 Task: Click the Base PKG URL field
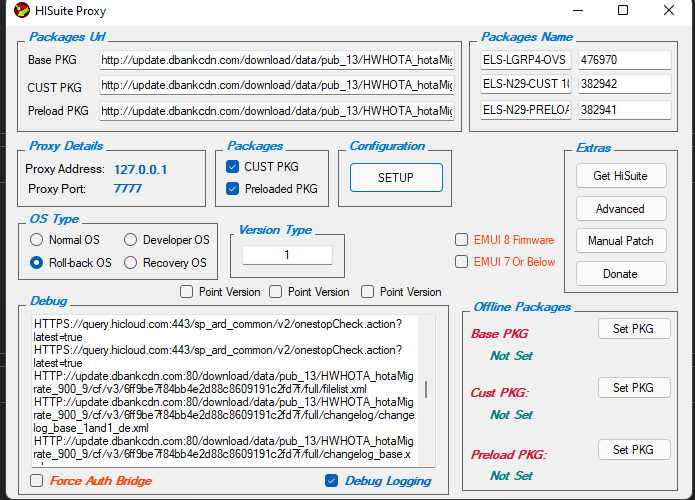(x=277, y=60)
